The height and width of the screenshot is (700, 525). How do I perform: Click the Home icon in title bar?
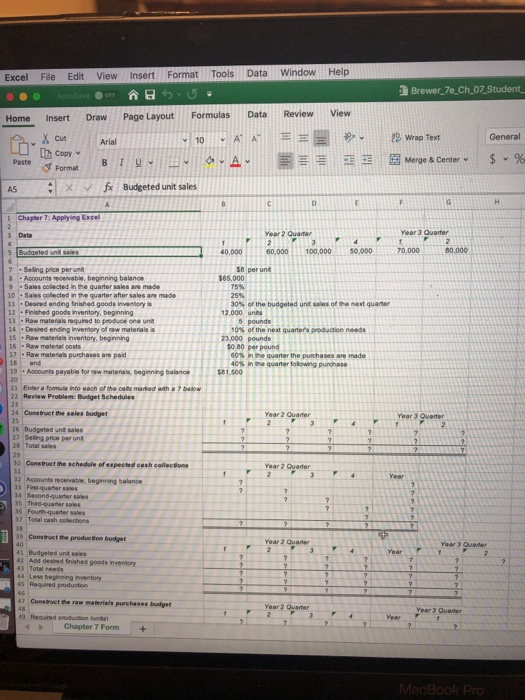133,95
